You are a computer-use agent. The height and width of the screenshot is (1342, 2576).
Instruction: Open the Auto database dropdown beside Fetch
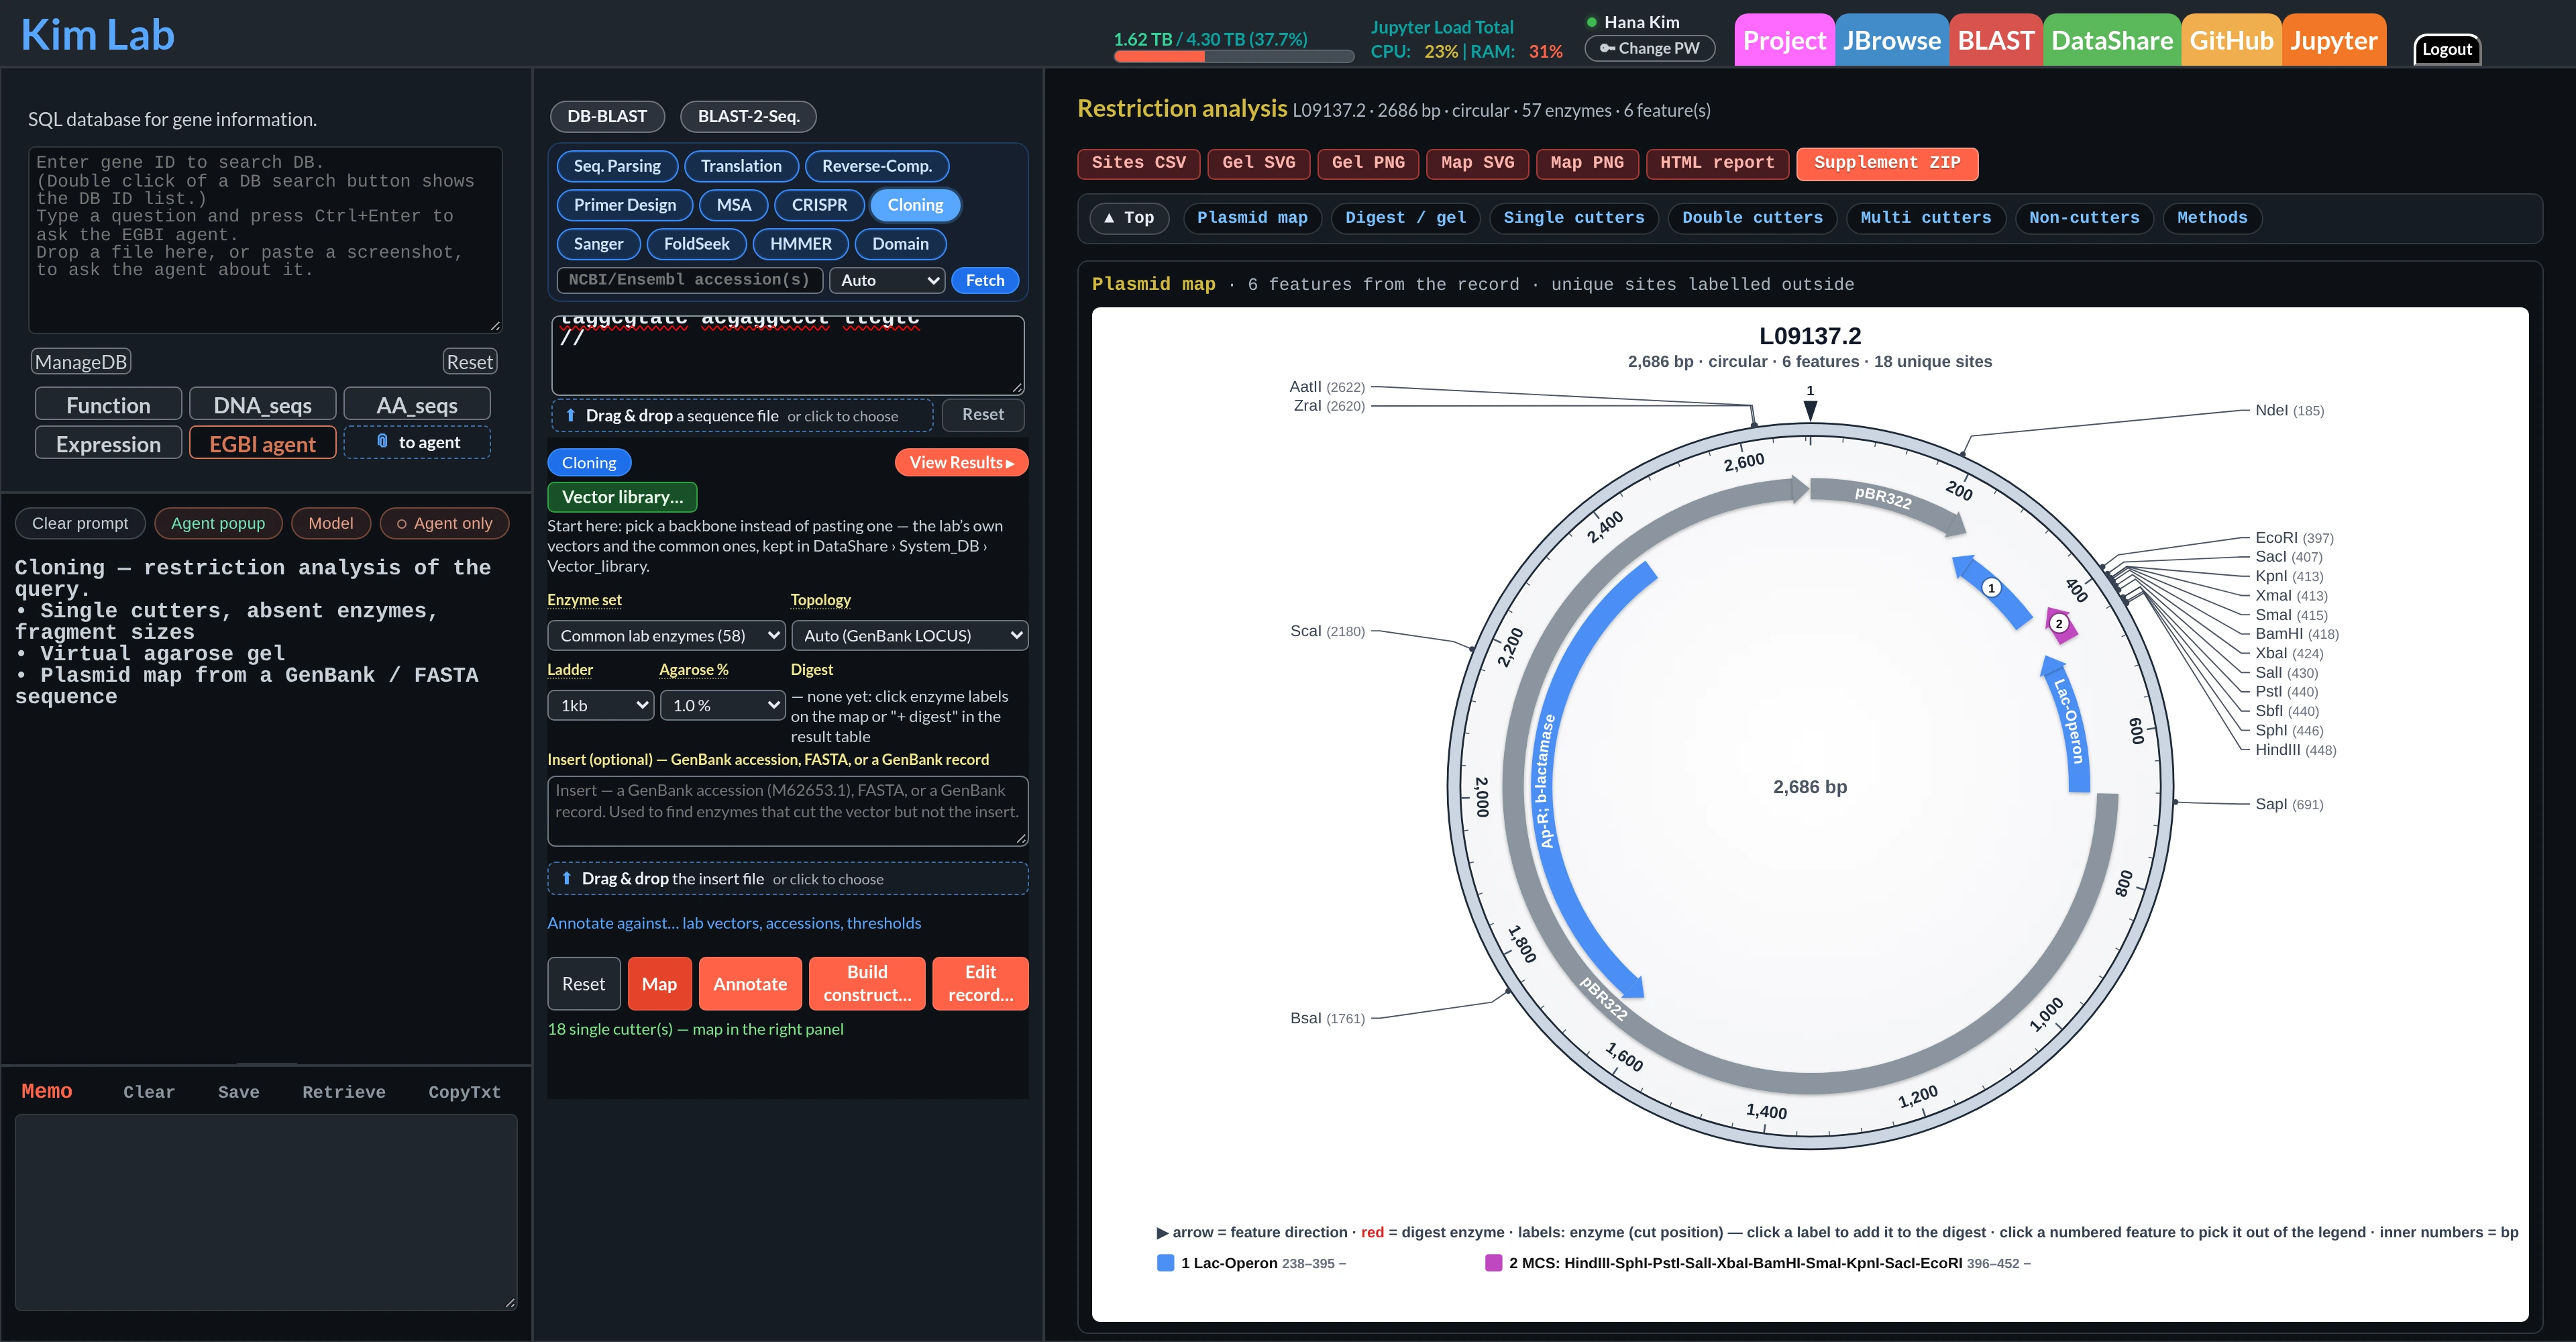pos(887,280)
